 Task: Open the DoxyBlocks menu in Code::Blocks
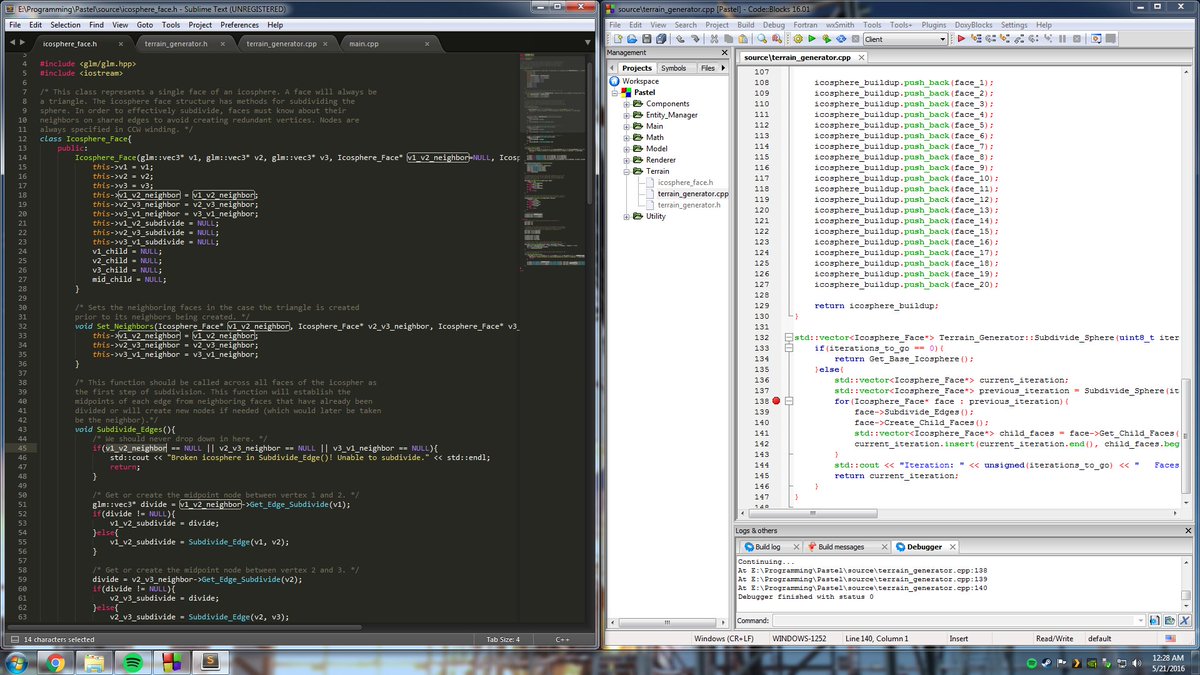[975, 24]
